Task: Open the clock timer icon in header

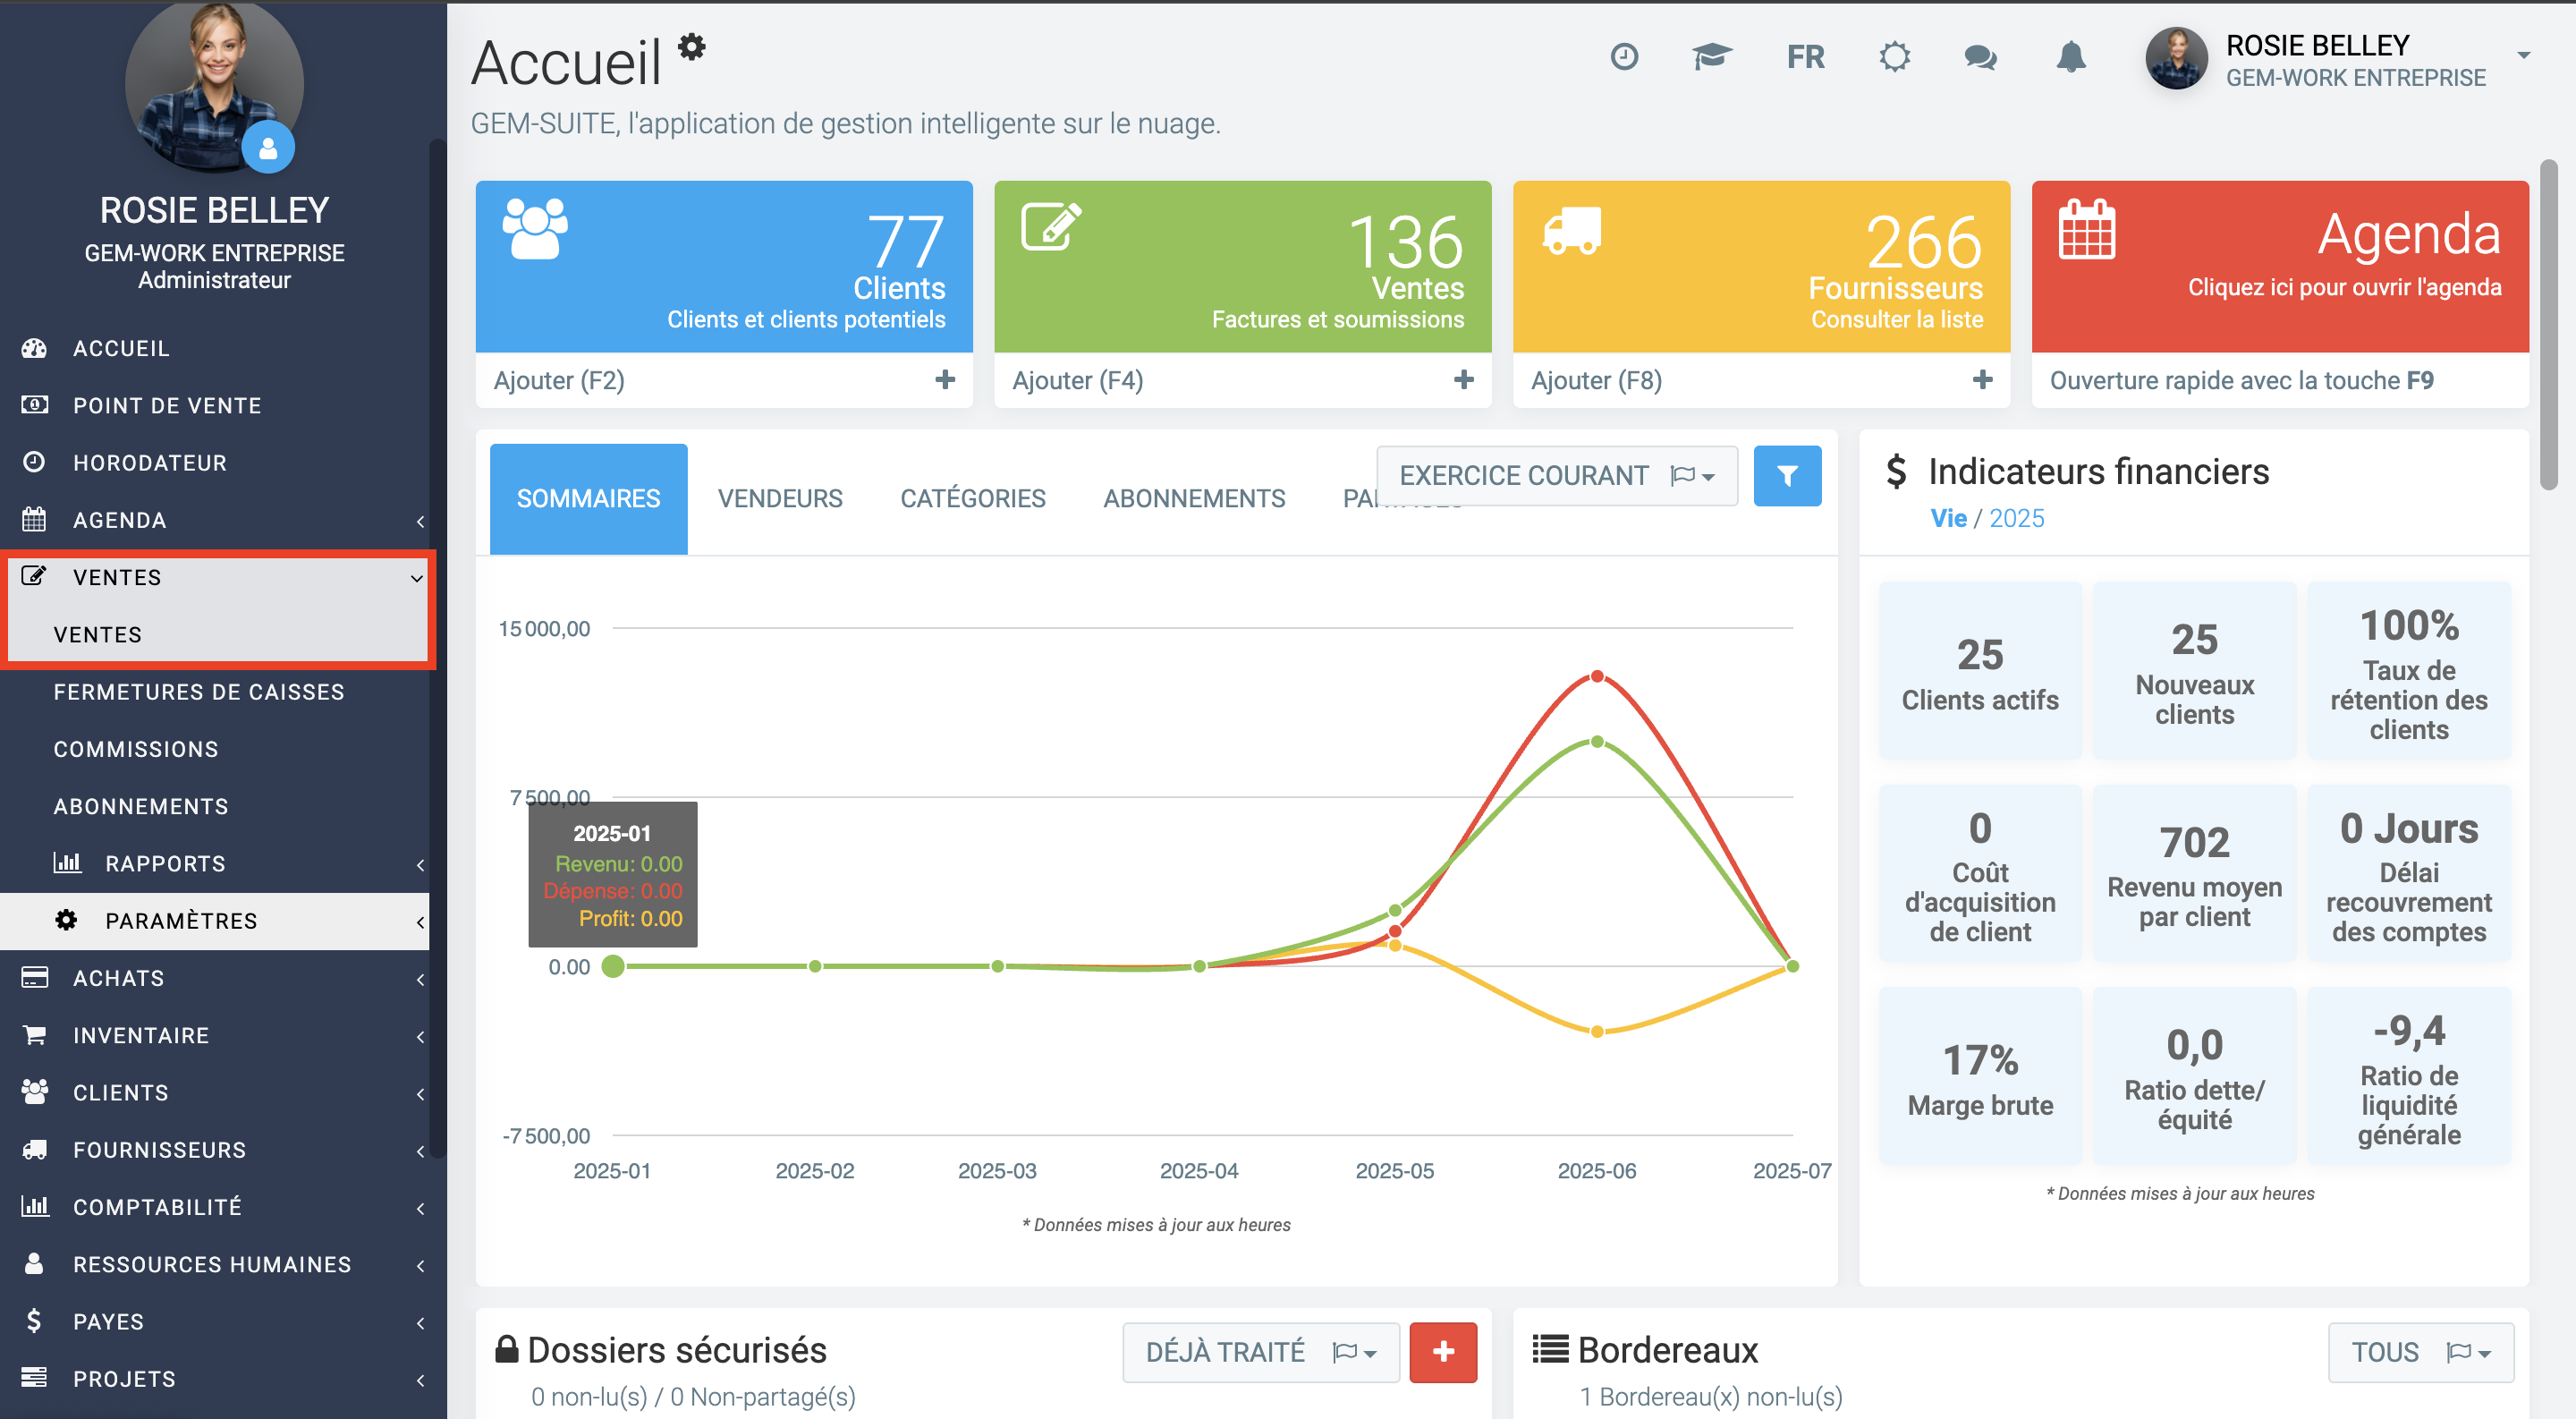Action: tap(1624, 57)
